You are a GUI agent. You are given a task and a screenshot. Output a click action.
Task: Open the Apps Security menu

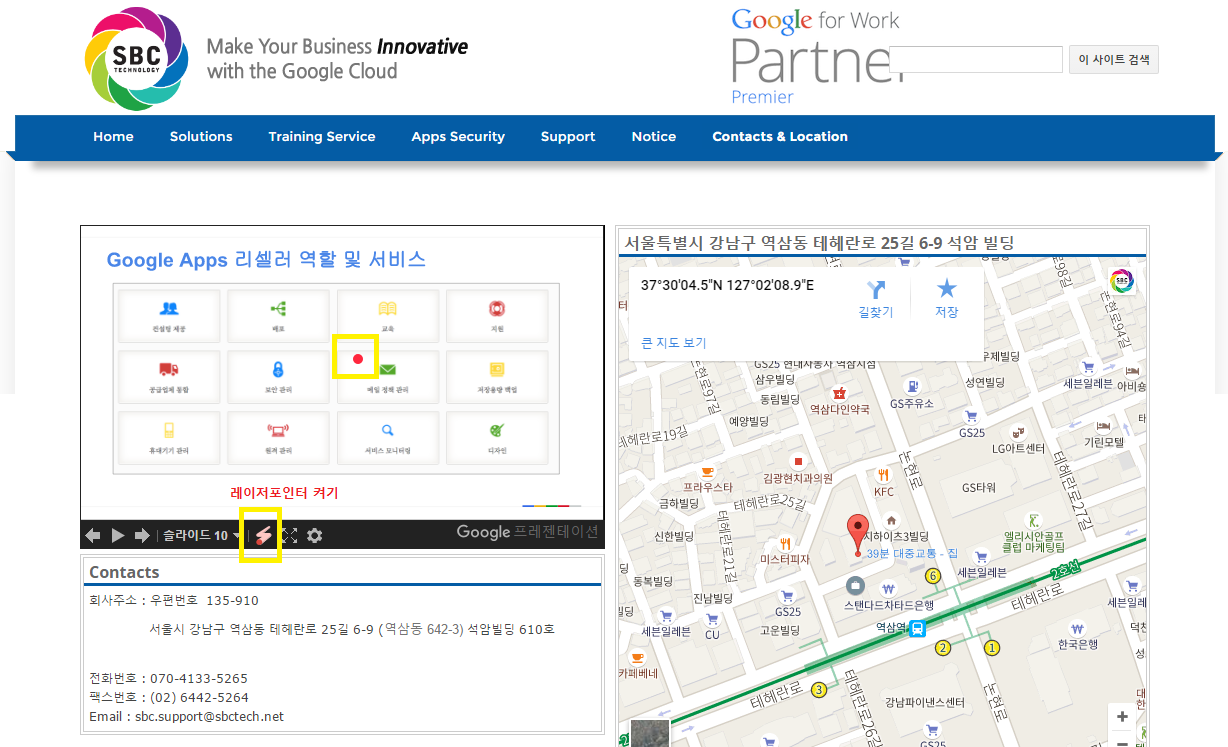point(458,137)
